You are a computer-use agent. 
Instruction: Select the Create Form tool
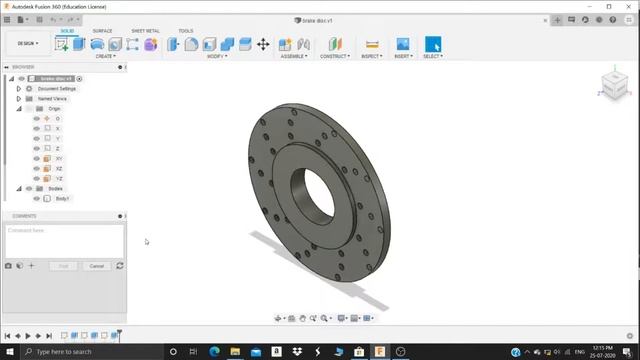click(x=151, y=44)
